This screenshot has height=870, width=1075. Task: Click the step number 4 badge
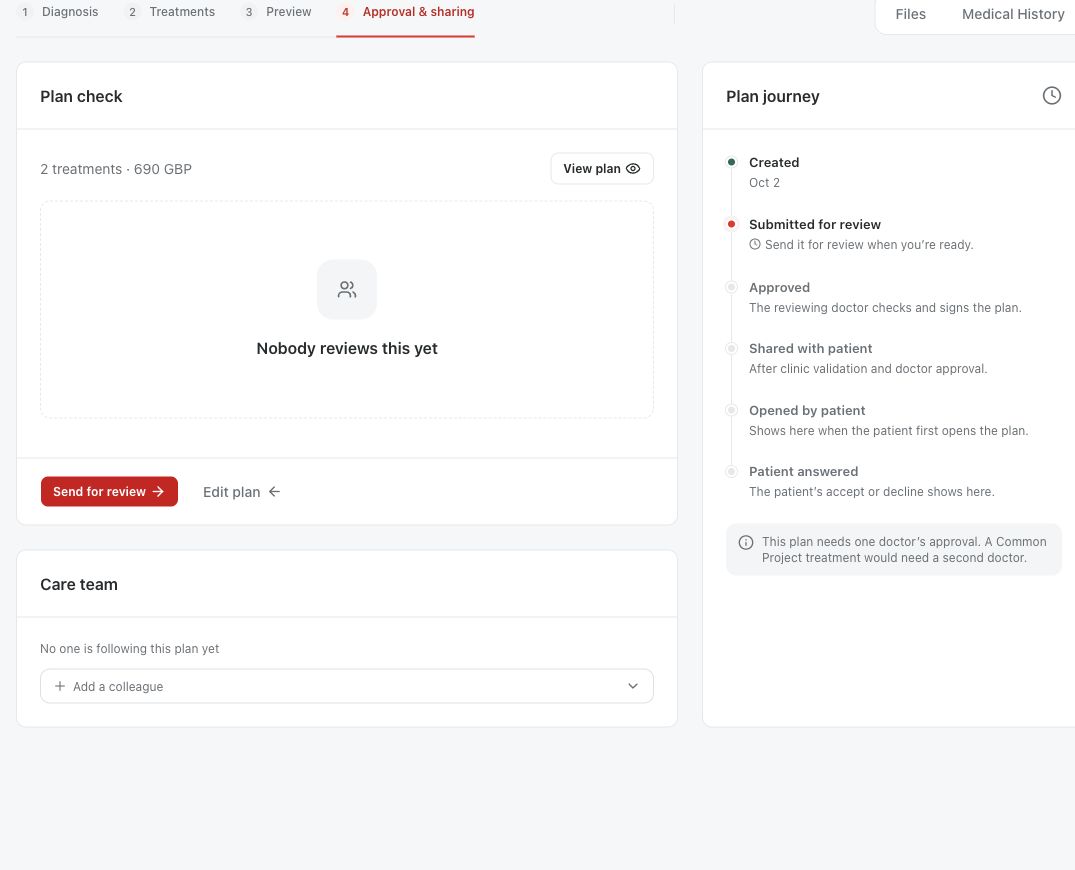click(346, 12)
